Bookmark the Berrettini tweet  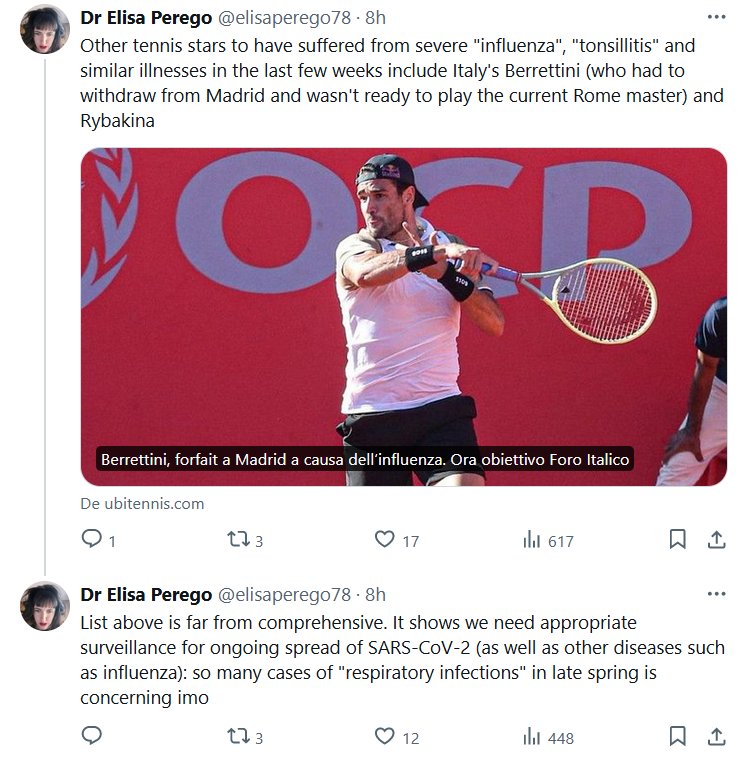(x=677, y=540)
